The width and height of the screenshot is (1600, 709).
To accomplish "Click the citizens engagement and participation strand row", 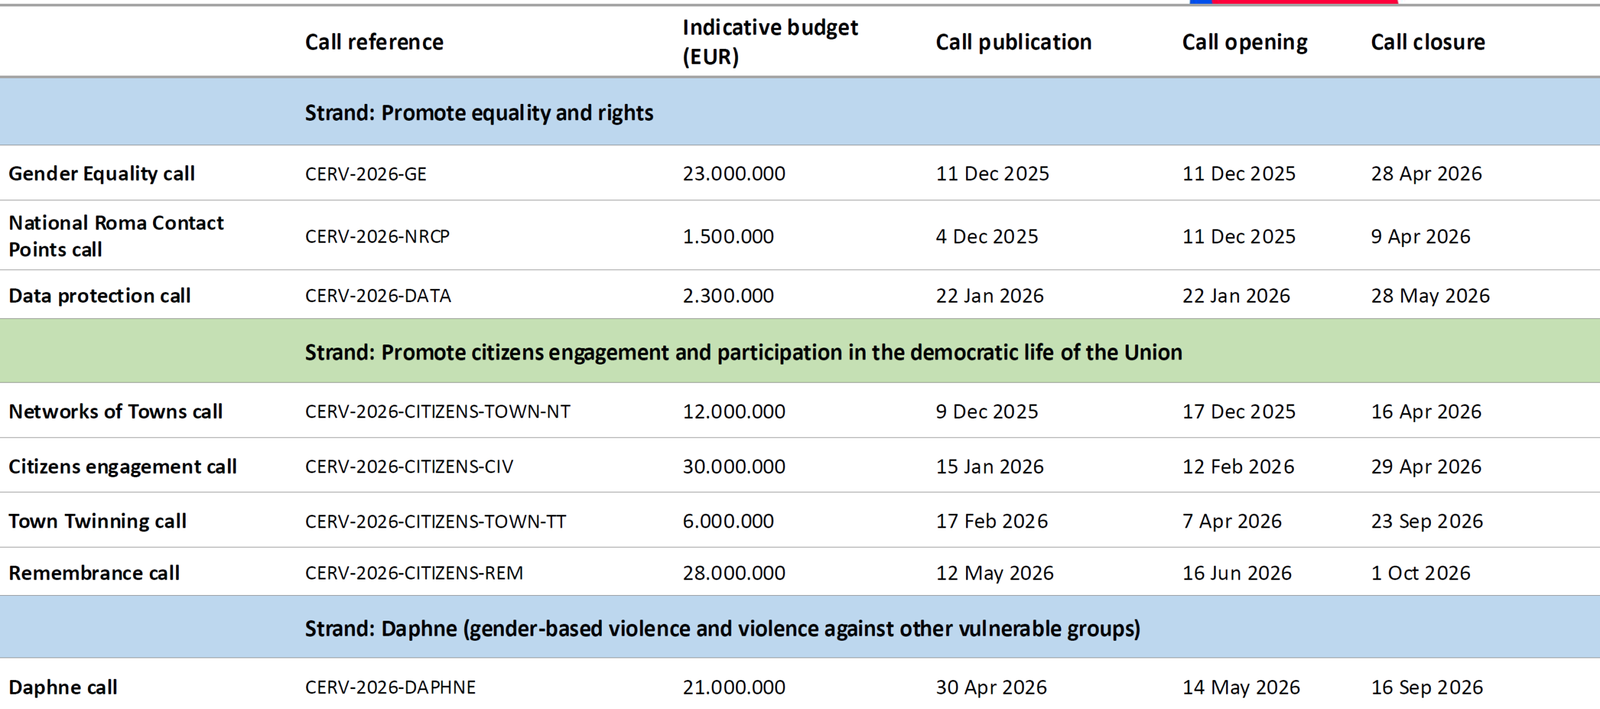I will (x=743, y=352).
